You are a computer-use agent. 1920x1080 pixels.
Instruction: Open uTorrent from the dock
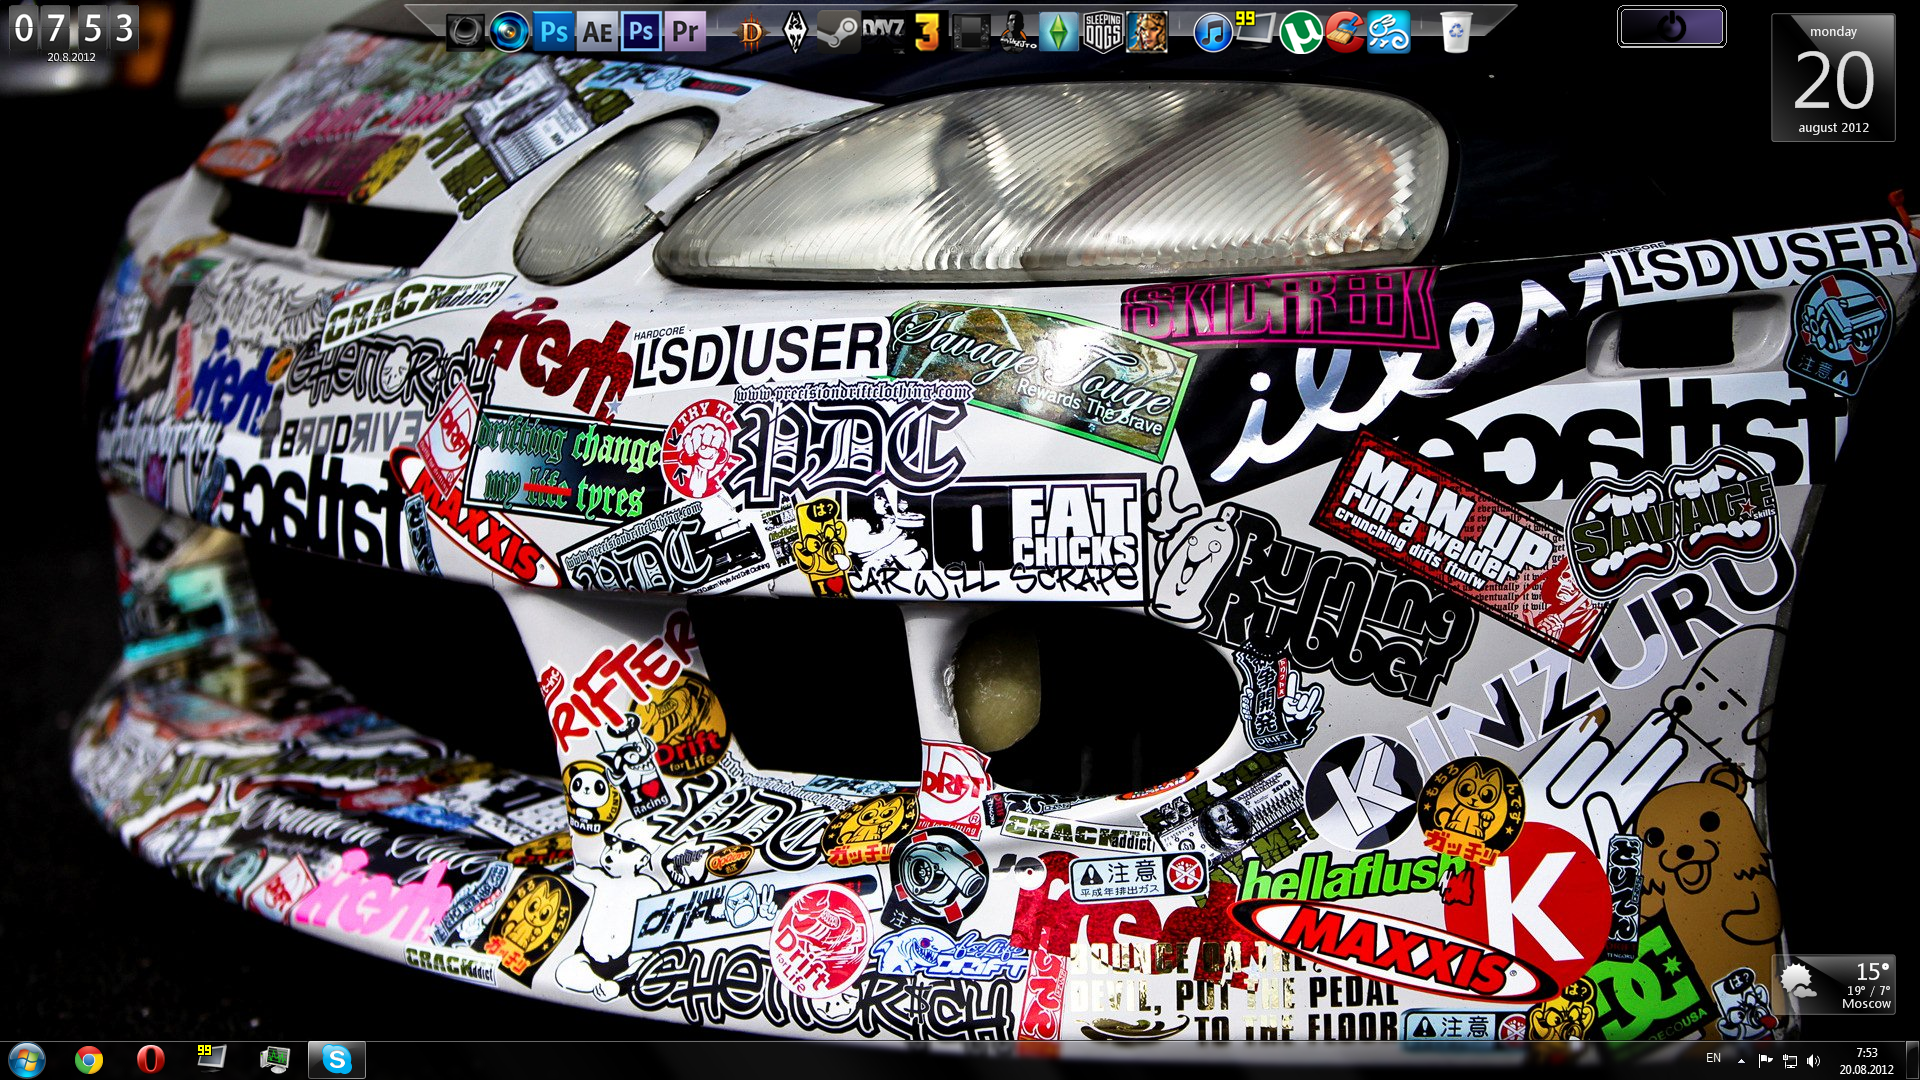pyautogui.click(x=1301, y=32)
